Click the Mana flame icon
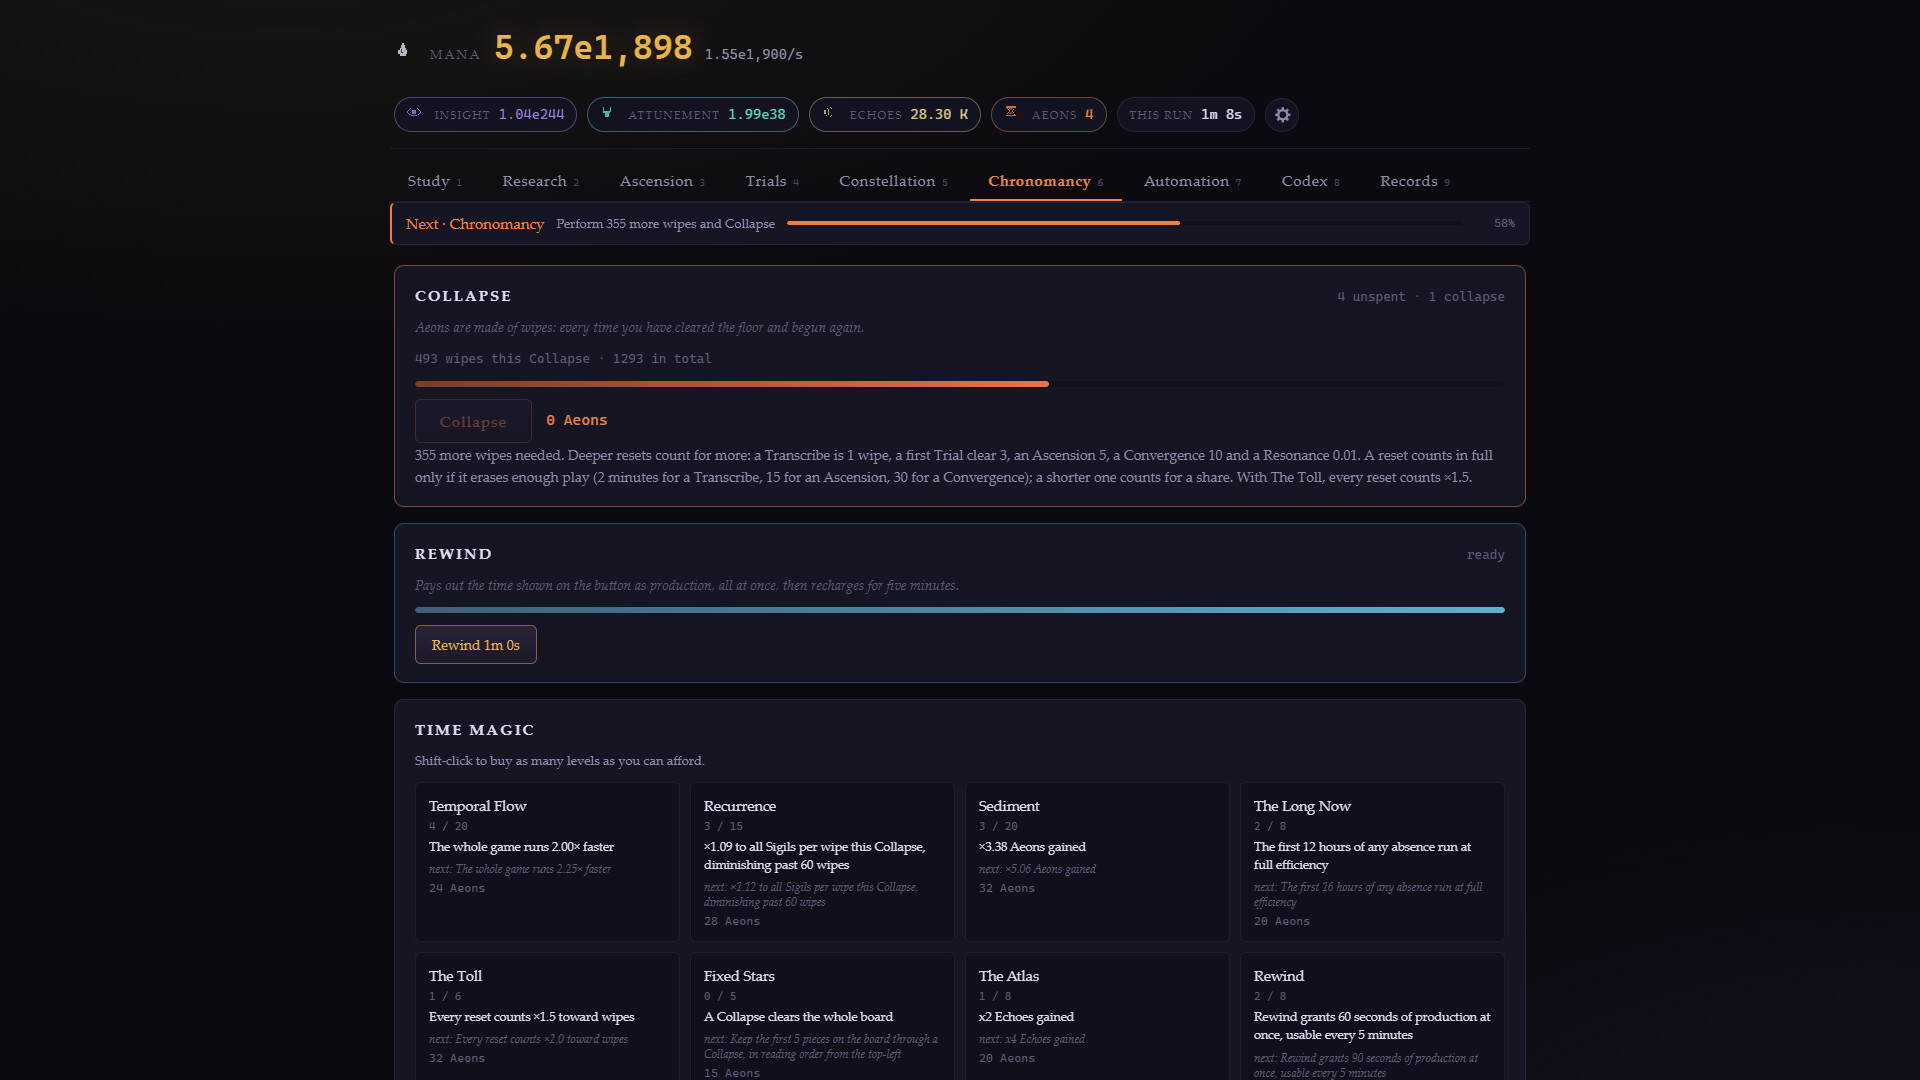 [x=403, y=50]
